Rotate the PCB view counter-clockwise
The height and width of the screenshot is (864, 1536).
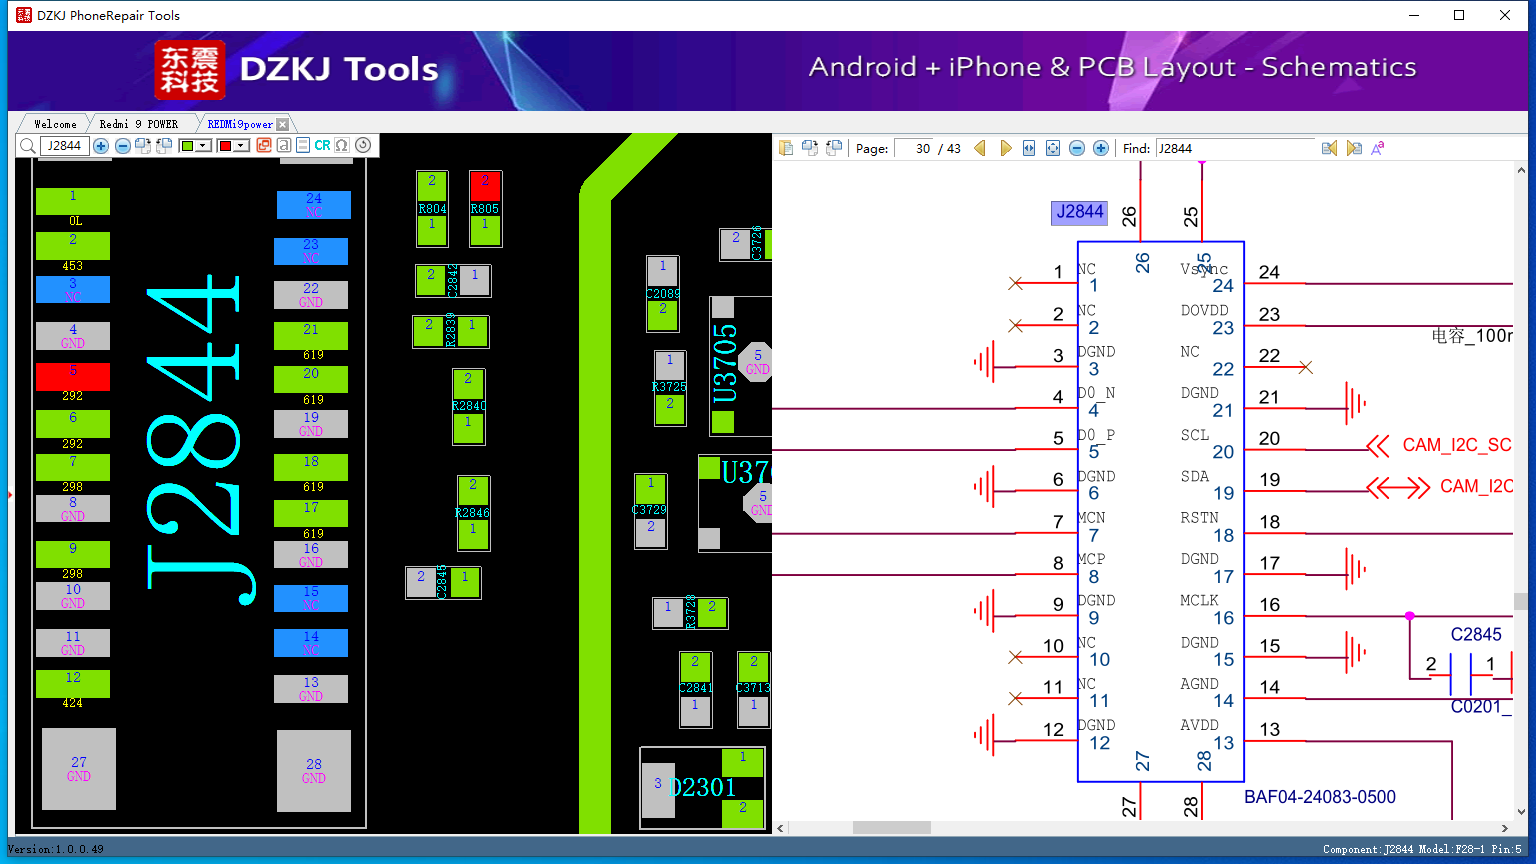[164, 146]
